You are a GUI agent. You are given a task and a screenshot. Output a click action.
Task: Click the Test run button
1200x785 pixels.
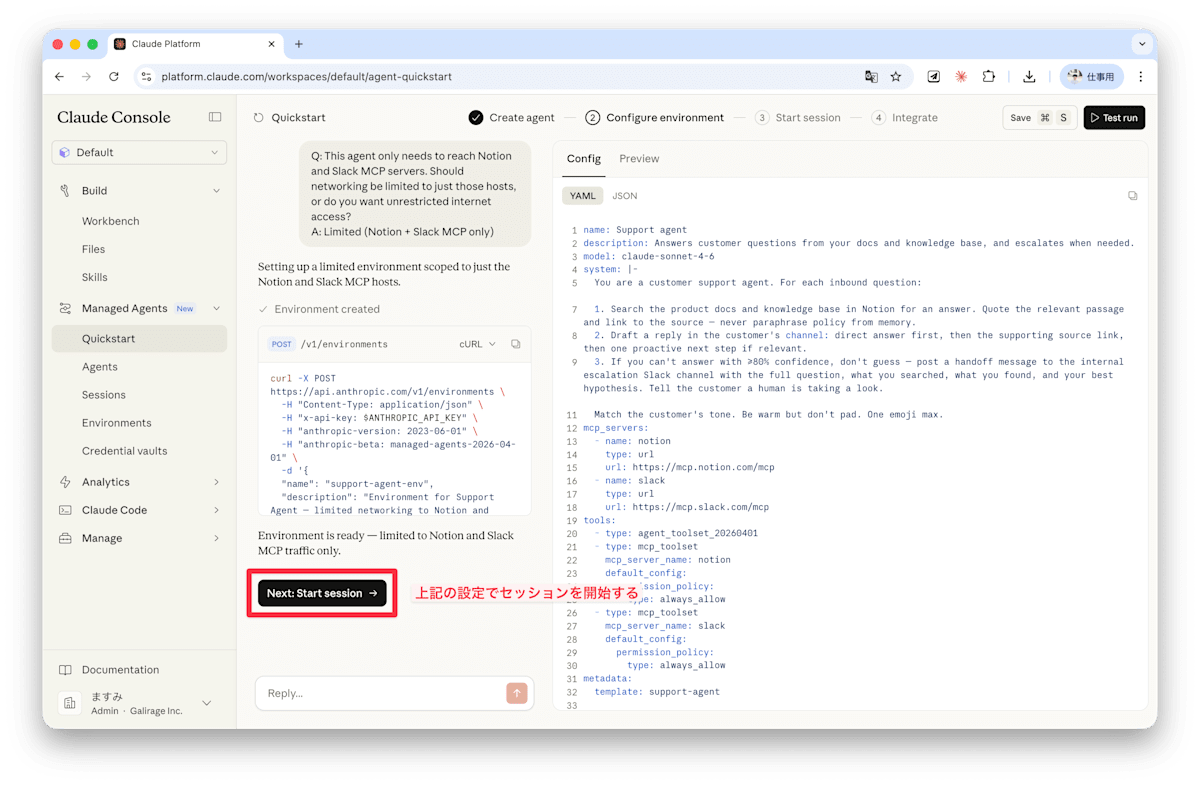(1114, 118)
